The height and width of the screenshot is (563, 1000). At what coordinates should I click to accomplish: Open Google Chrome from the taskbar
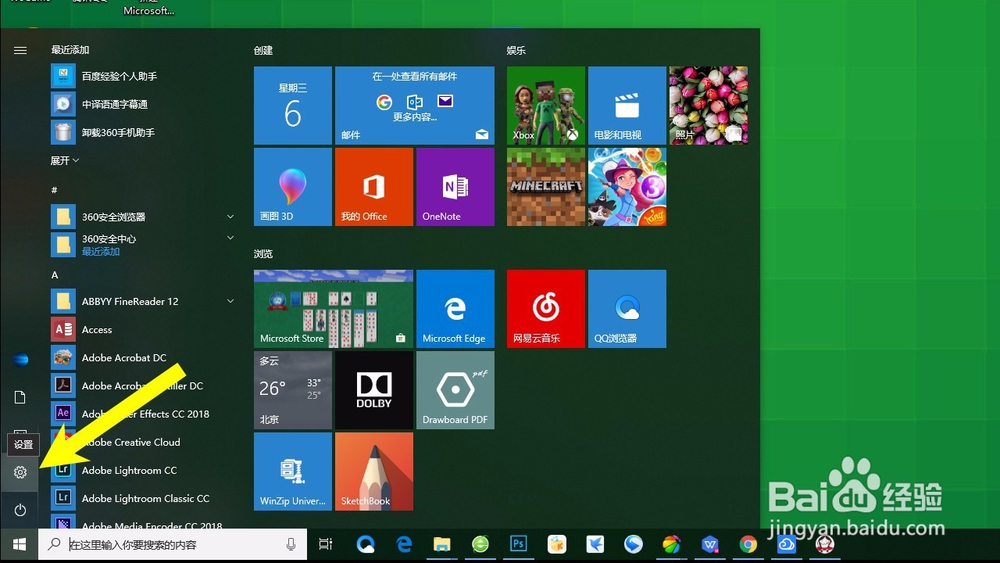[x=748, y=545]
